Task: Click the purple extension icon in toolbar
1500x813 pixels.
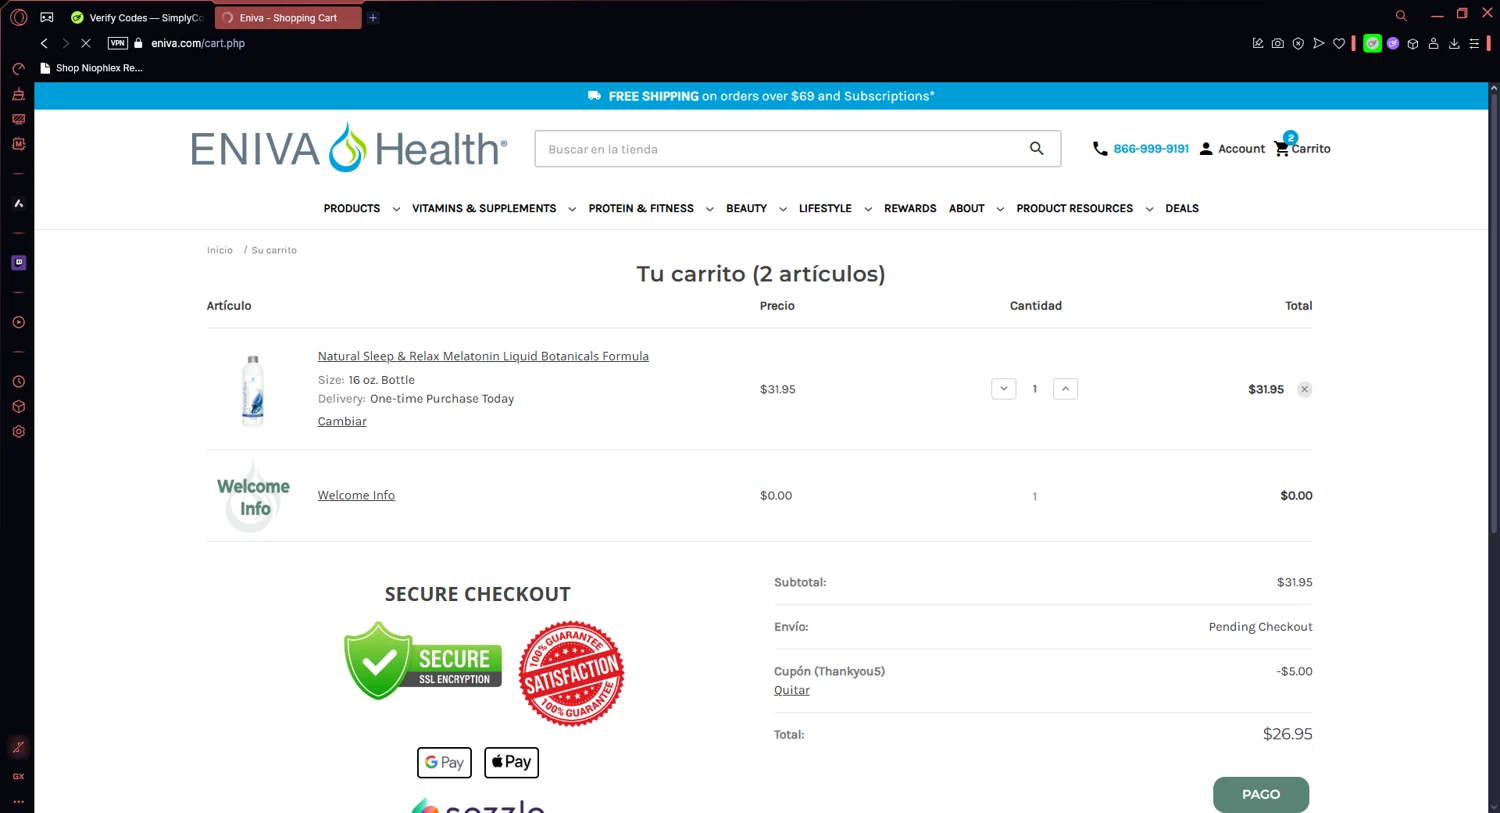Action: click(x=1393, y=43)
